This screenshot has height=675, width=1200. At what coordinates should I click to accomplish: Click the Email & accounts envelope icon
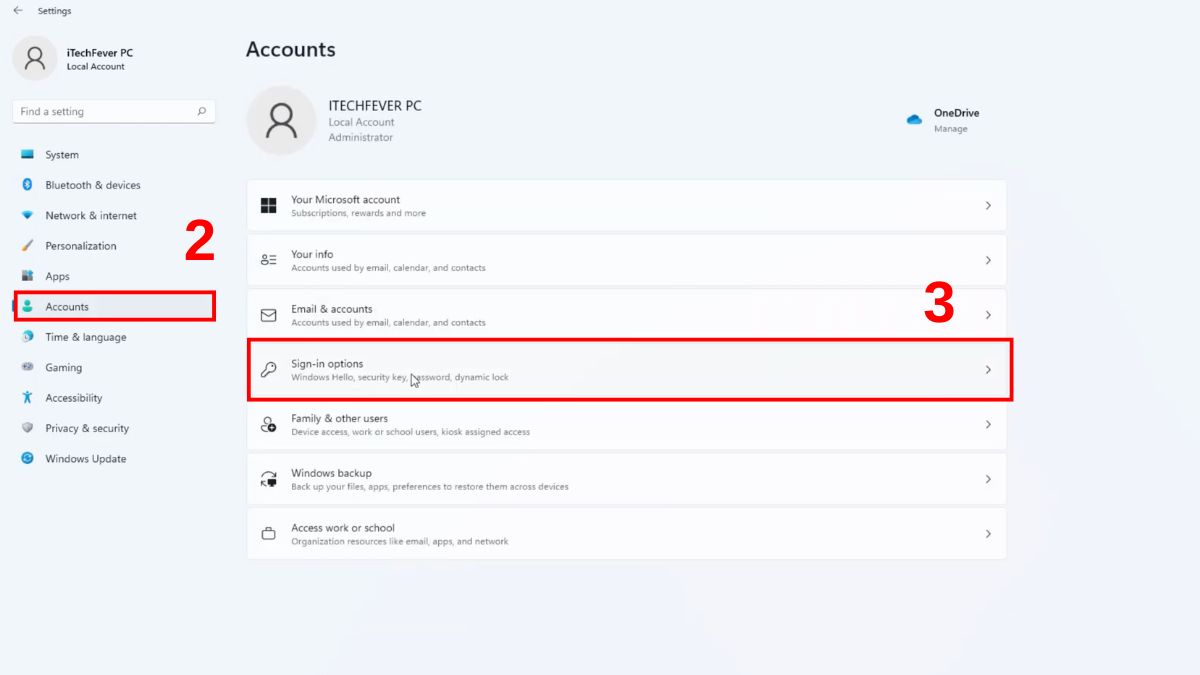pyautogui.click(x=268, y=315)
